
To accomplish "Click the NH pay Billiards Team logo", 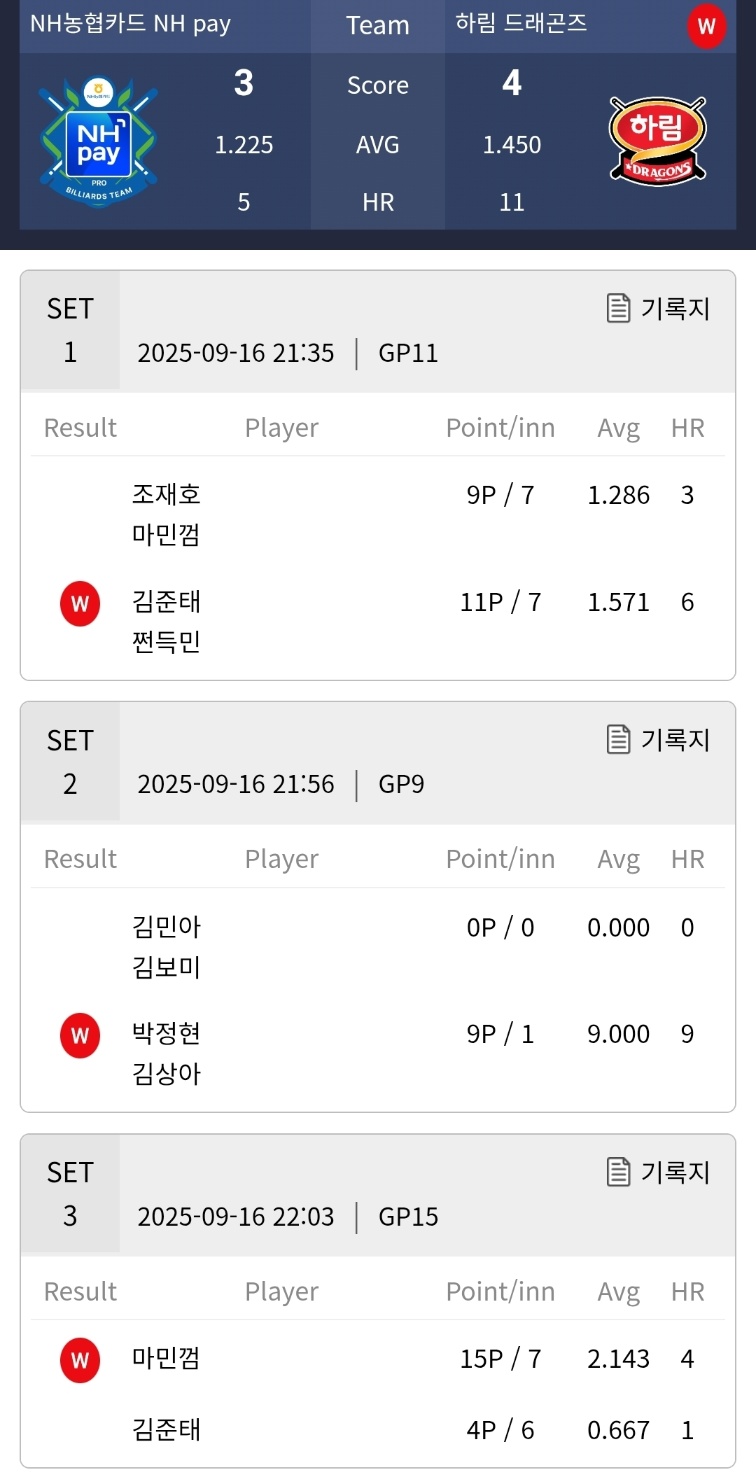I will [99, 142].
